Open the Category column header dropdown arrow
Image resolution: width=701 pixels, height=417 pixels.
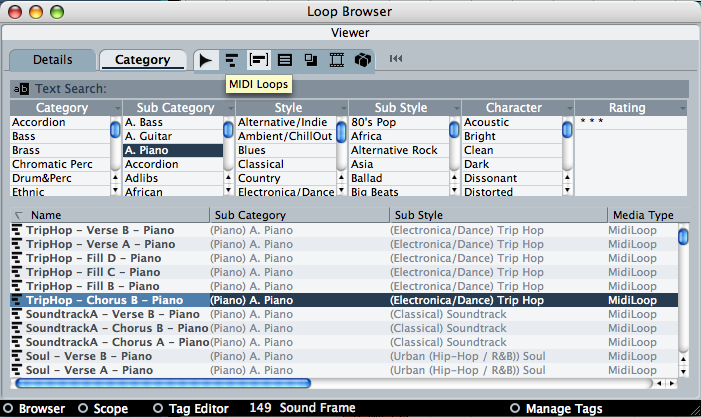point(117,108)
